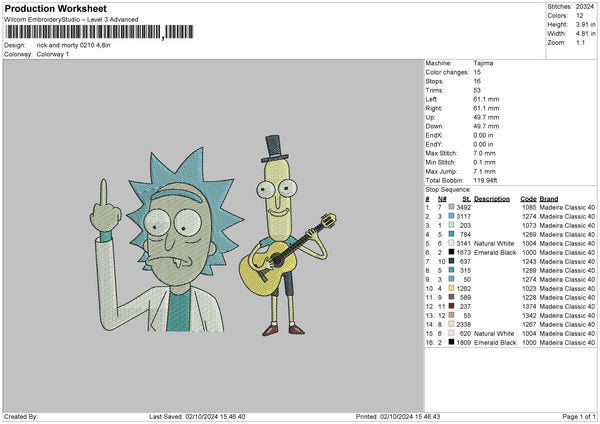
Task: Click "Natural White" description in stop row 15
Action: click(494, 334)
